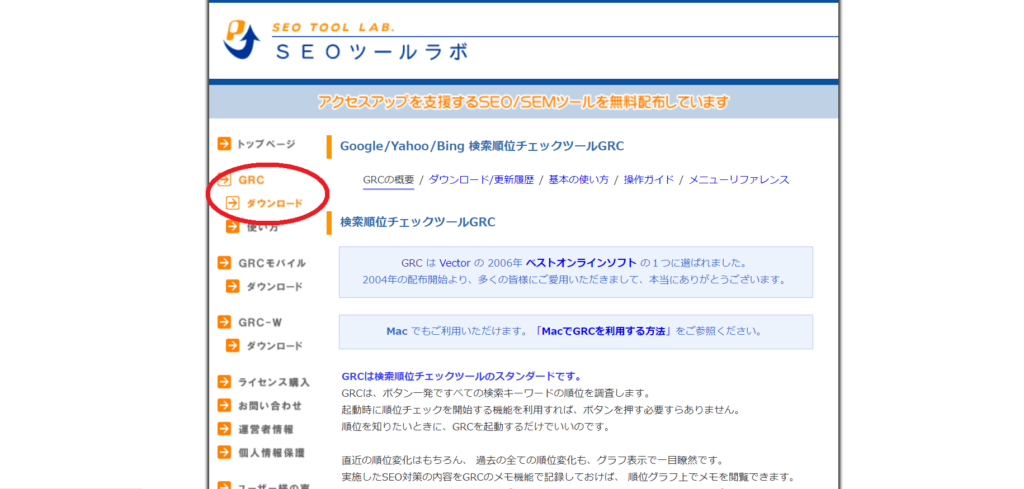Open ダウンロード link under GRC-W

coord(274,346)
